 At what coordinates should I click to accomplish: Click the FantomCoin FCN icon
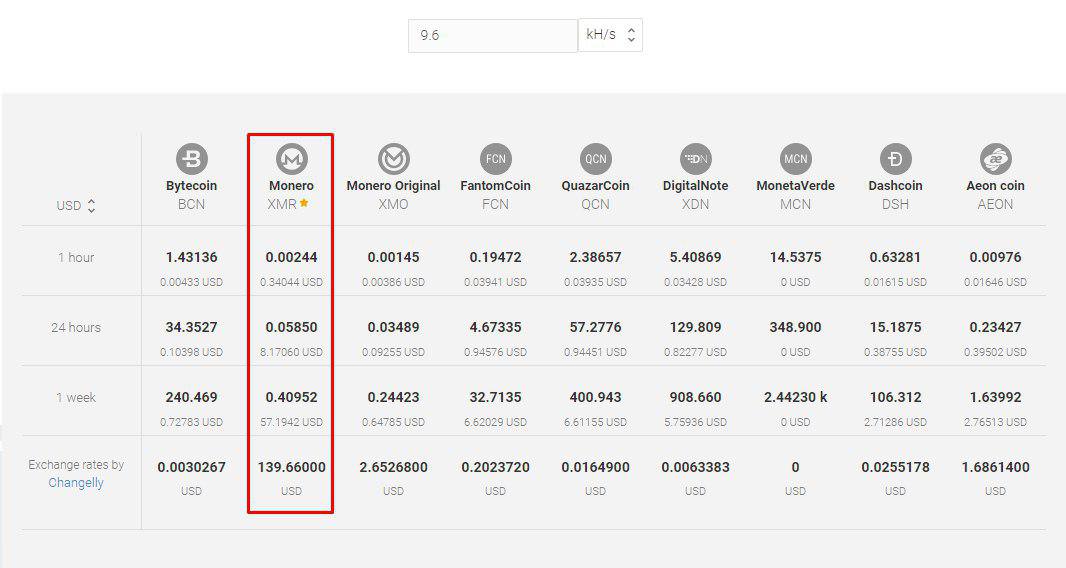click(496, 159)
